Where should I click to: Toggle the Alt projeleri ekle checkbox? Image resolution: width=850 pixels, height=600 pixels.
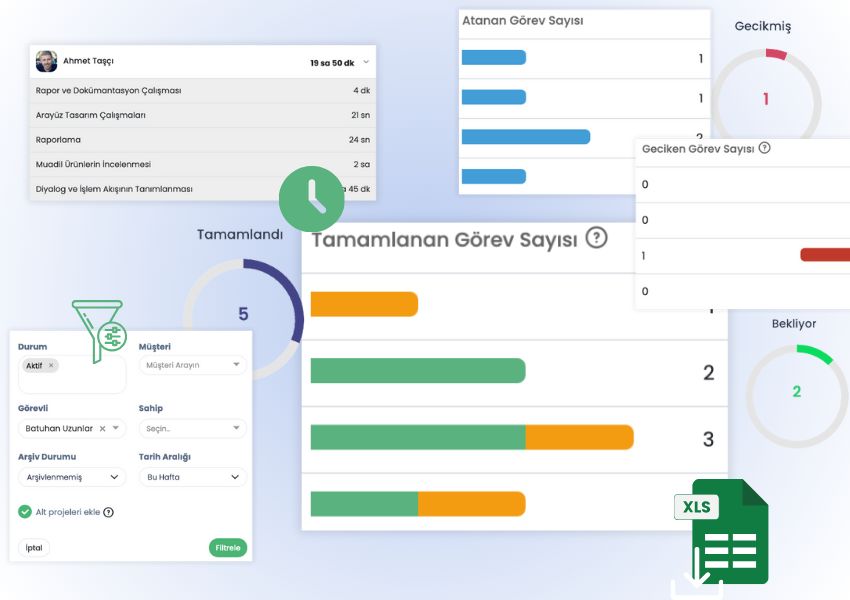(25, 512)
